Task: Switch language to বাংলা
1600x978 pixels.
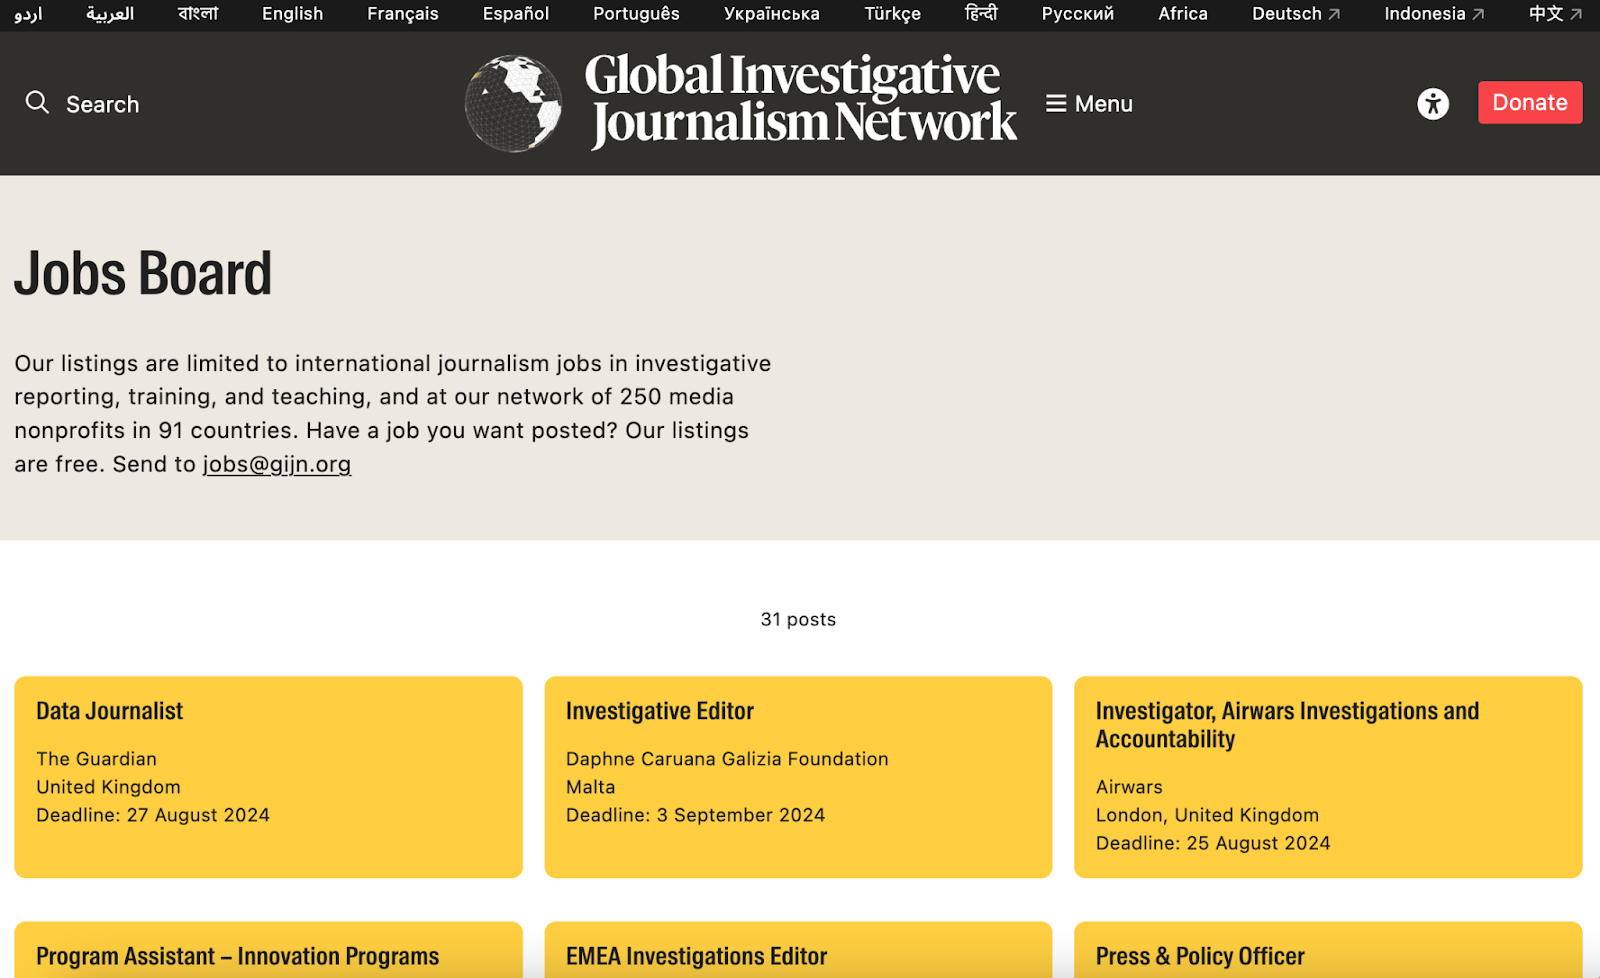Action: (198, 14)
